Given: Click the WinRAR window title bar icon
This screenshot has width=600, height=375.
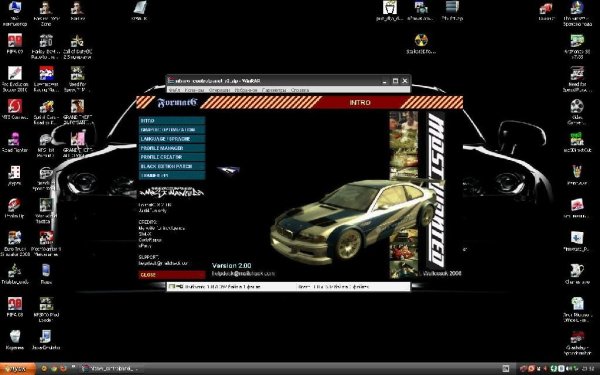Looking at the screenshot, I should 171,81.
